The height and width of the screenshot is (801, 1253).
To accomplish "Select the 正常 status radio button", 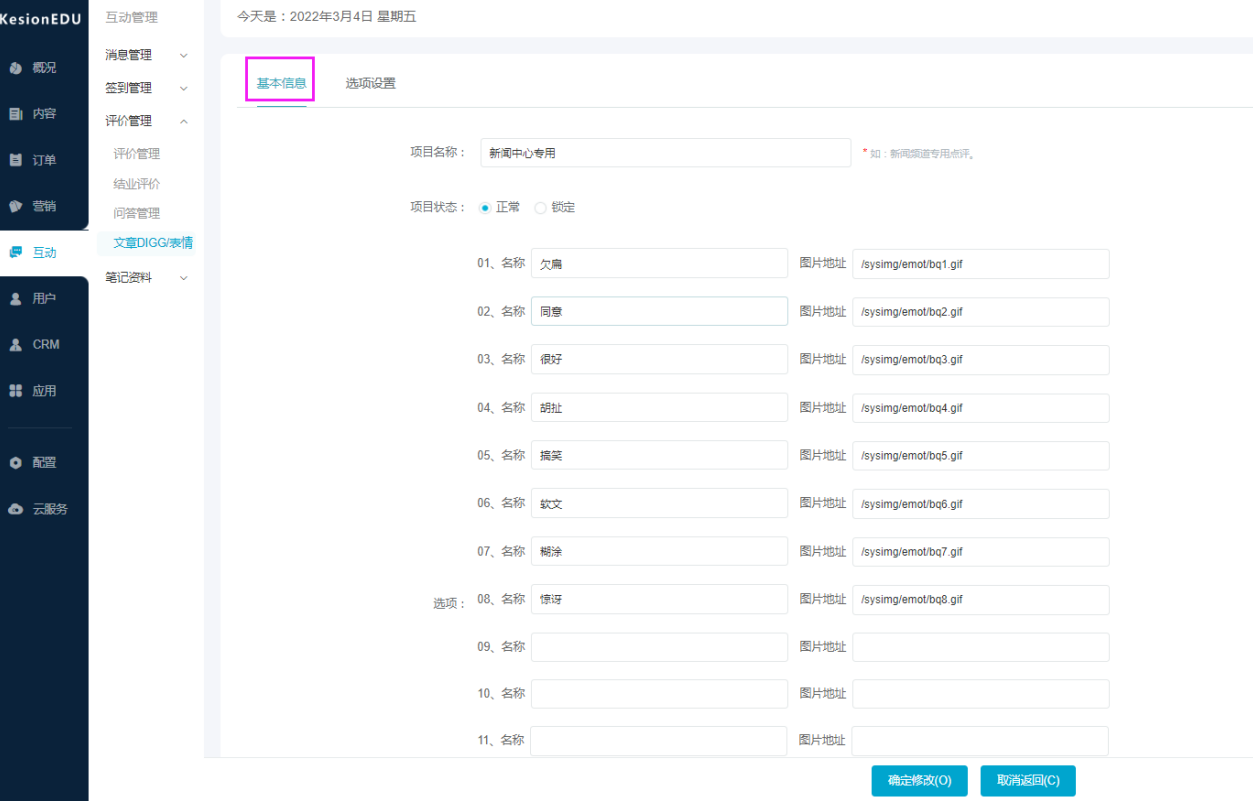I will [x=485, y=208].
